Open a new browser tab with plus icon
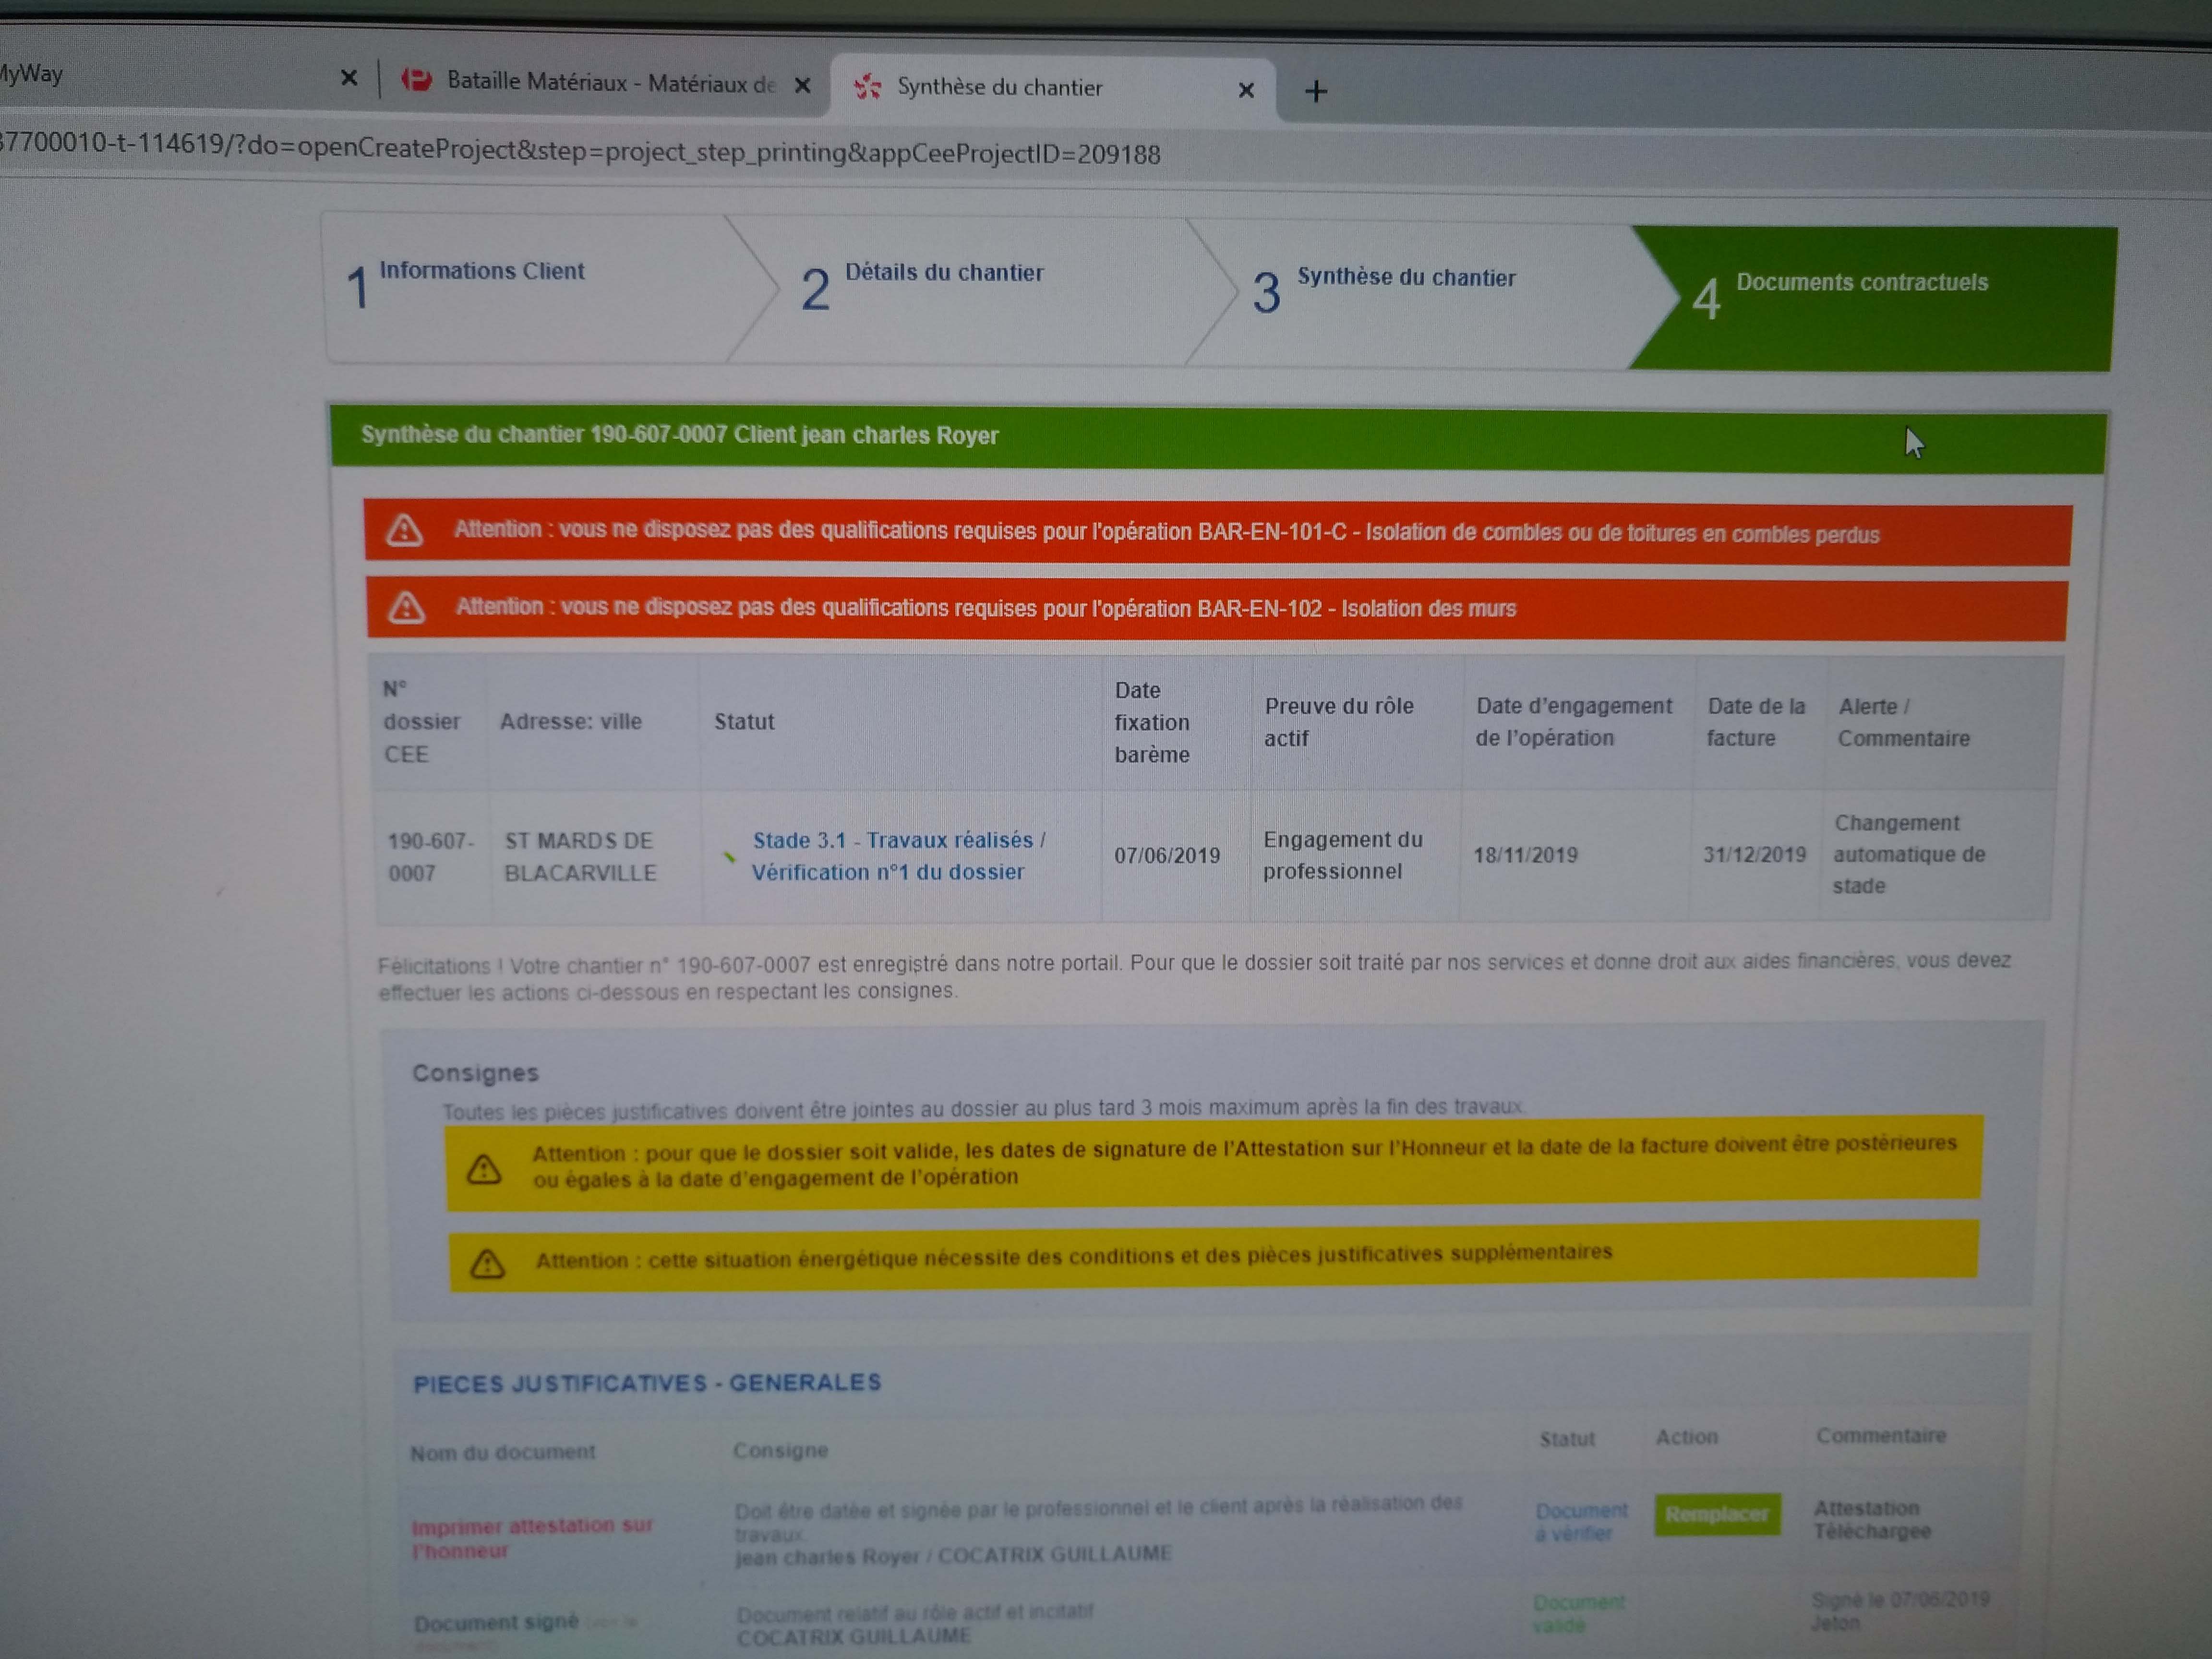The image size is (2212, 1659). pyautogui.click(x=1316, y=92)
